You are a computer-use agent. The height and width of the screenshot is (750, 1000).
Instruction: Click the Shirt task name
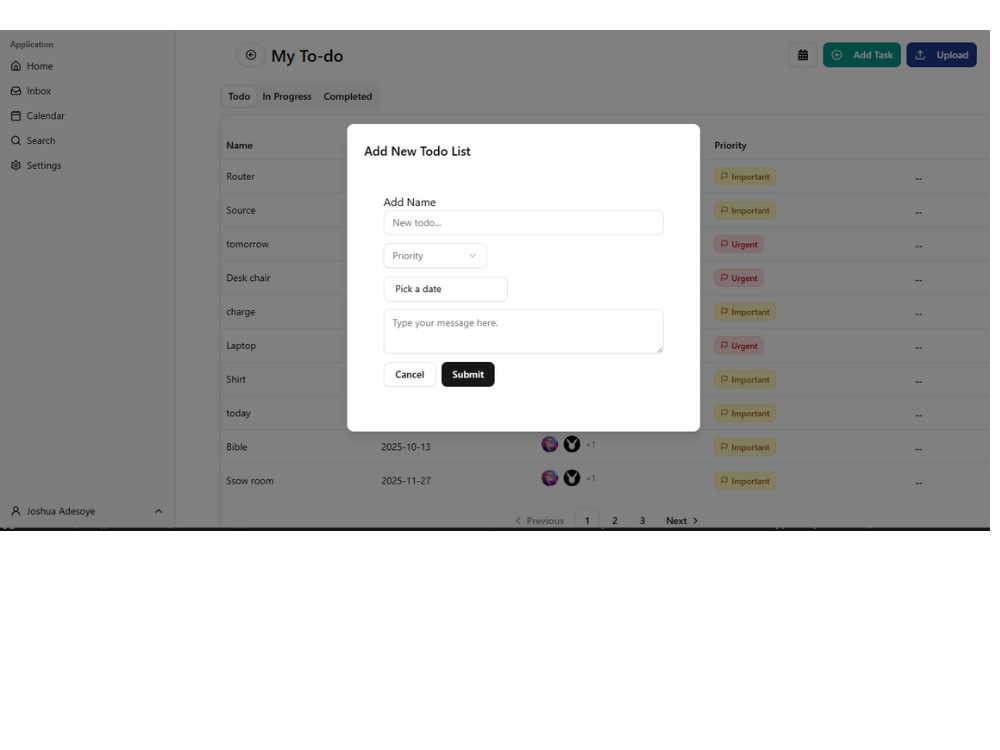coord(236,379)
